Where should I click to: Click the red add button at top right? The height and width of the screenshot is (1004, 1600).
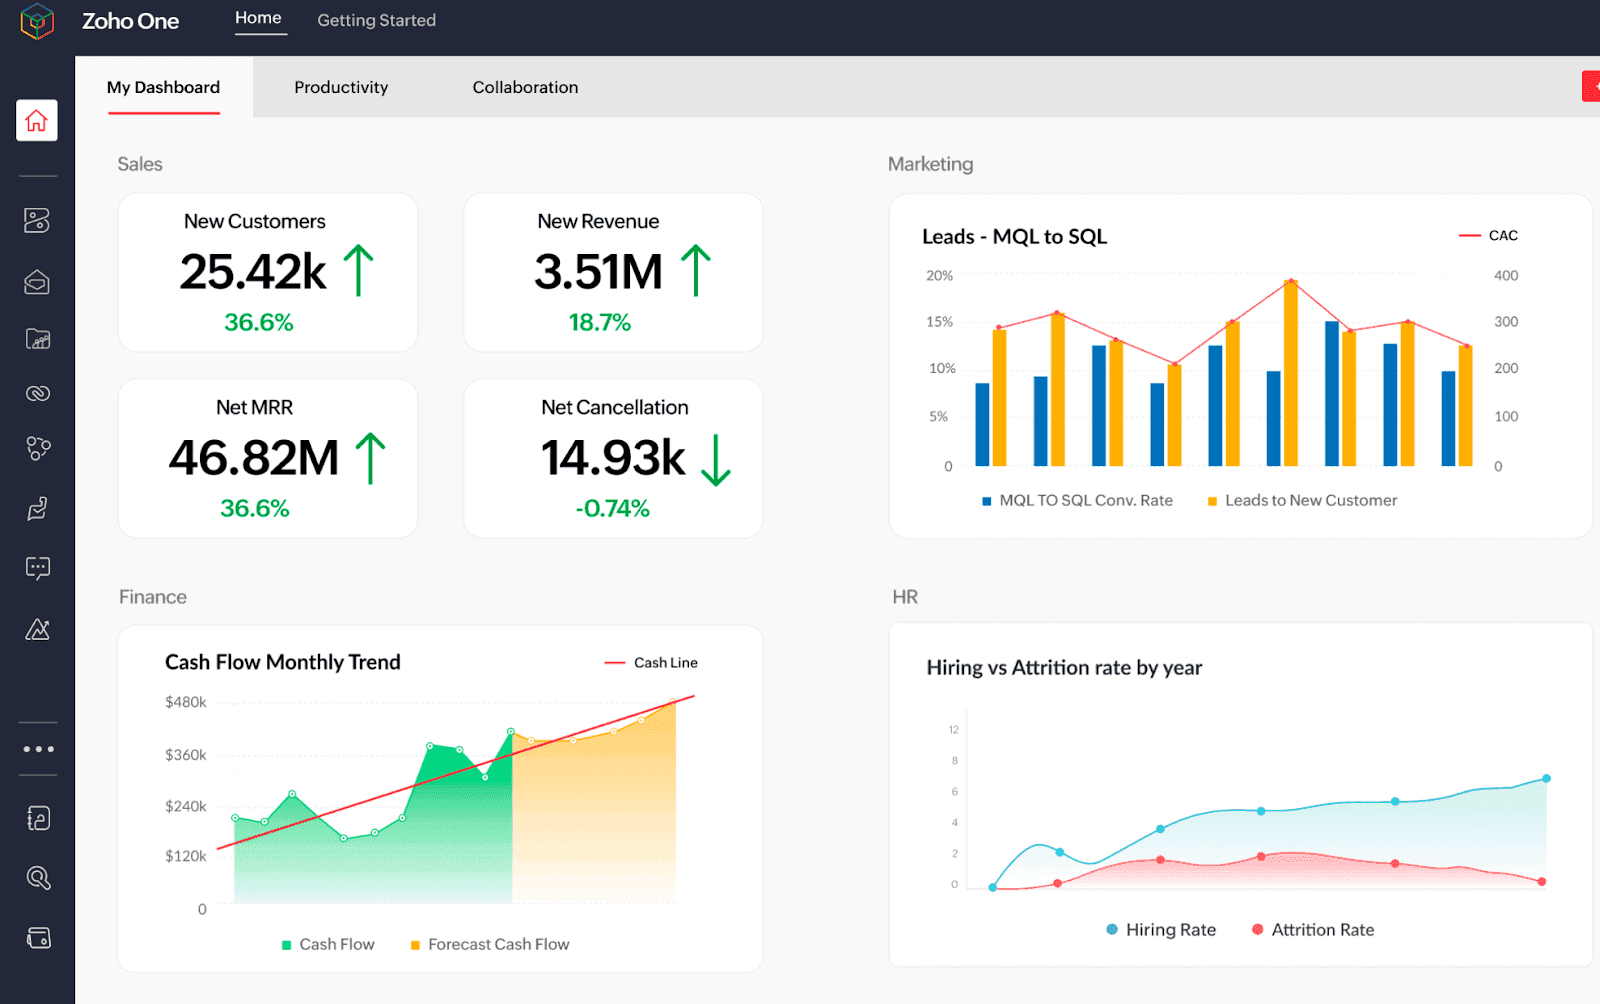tap(1590, 86)
